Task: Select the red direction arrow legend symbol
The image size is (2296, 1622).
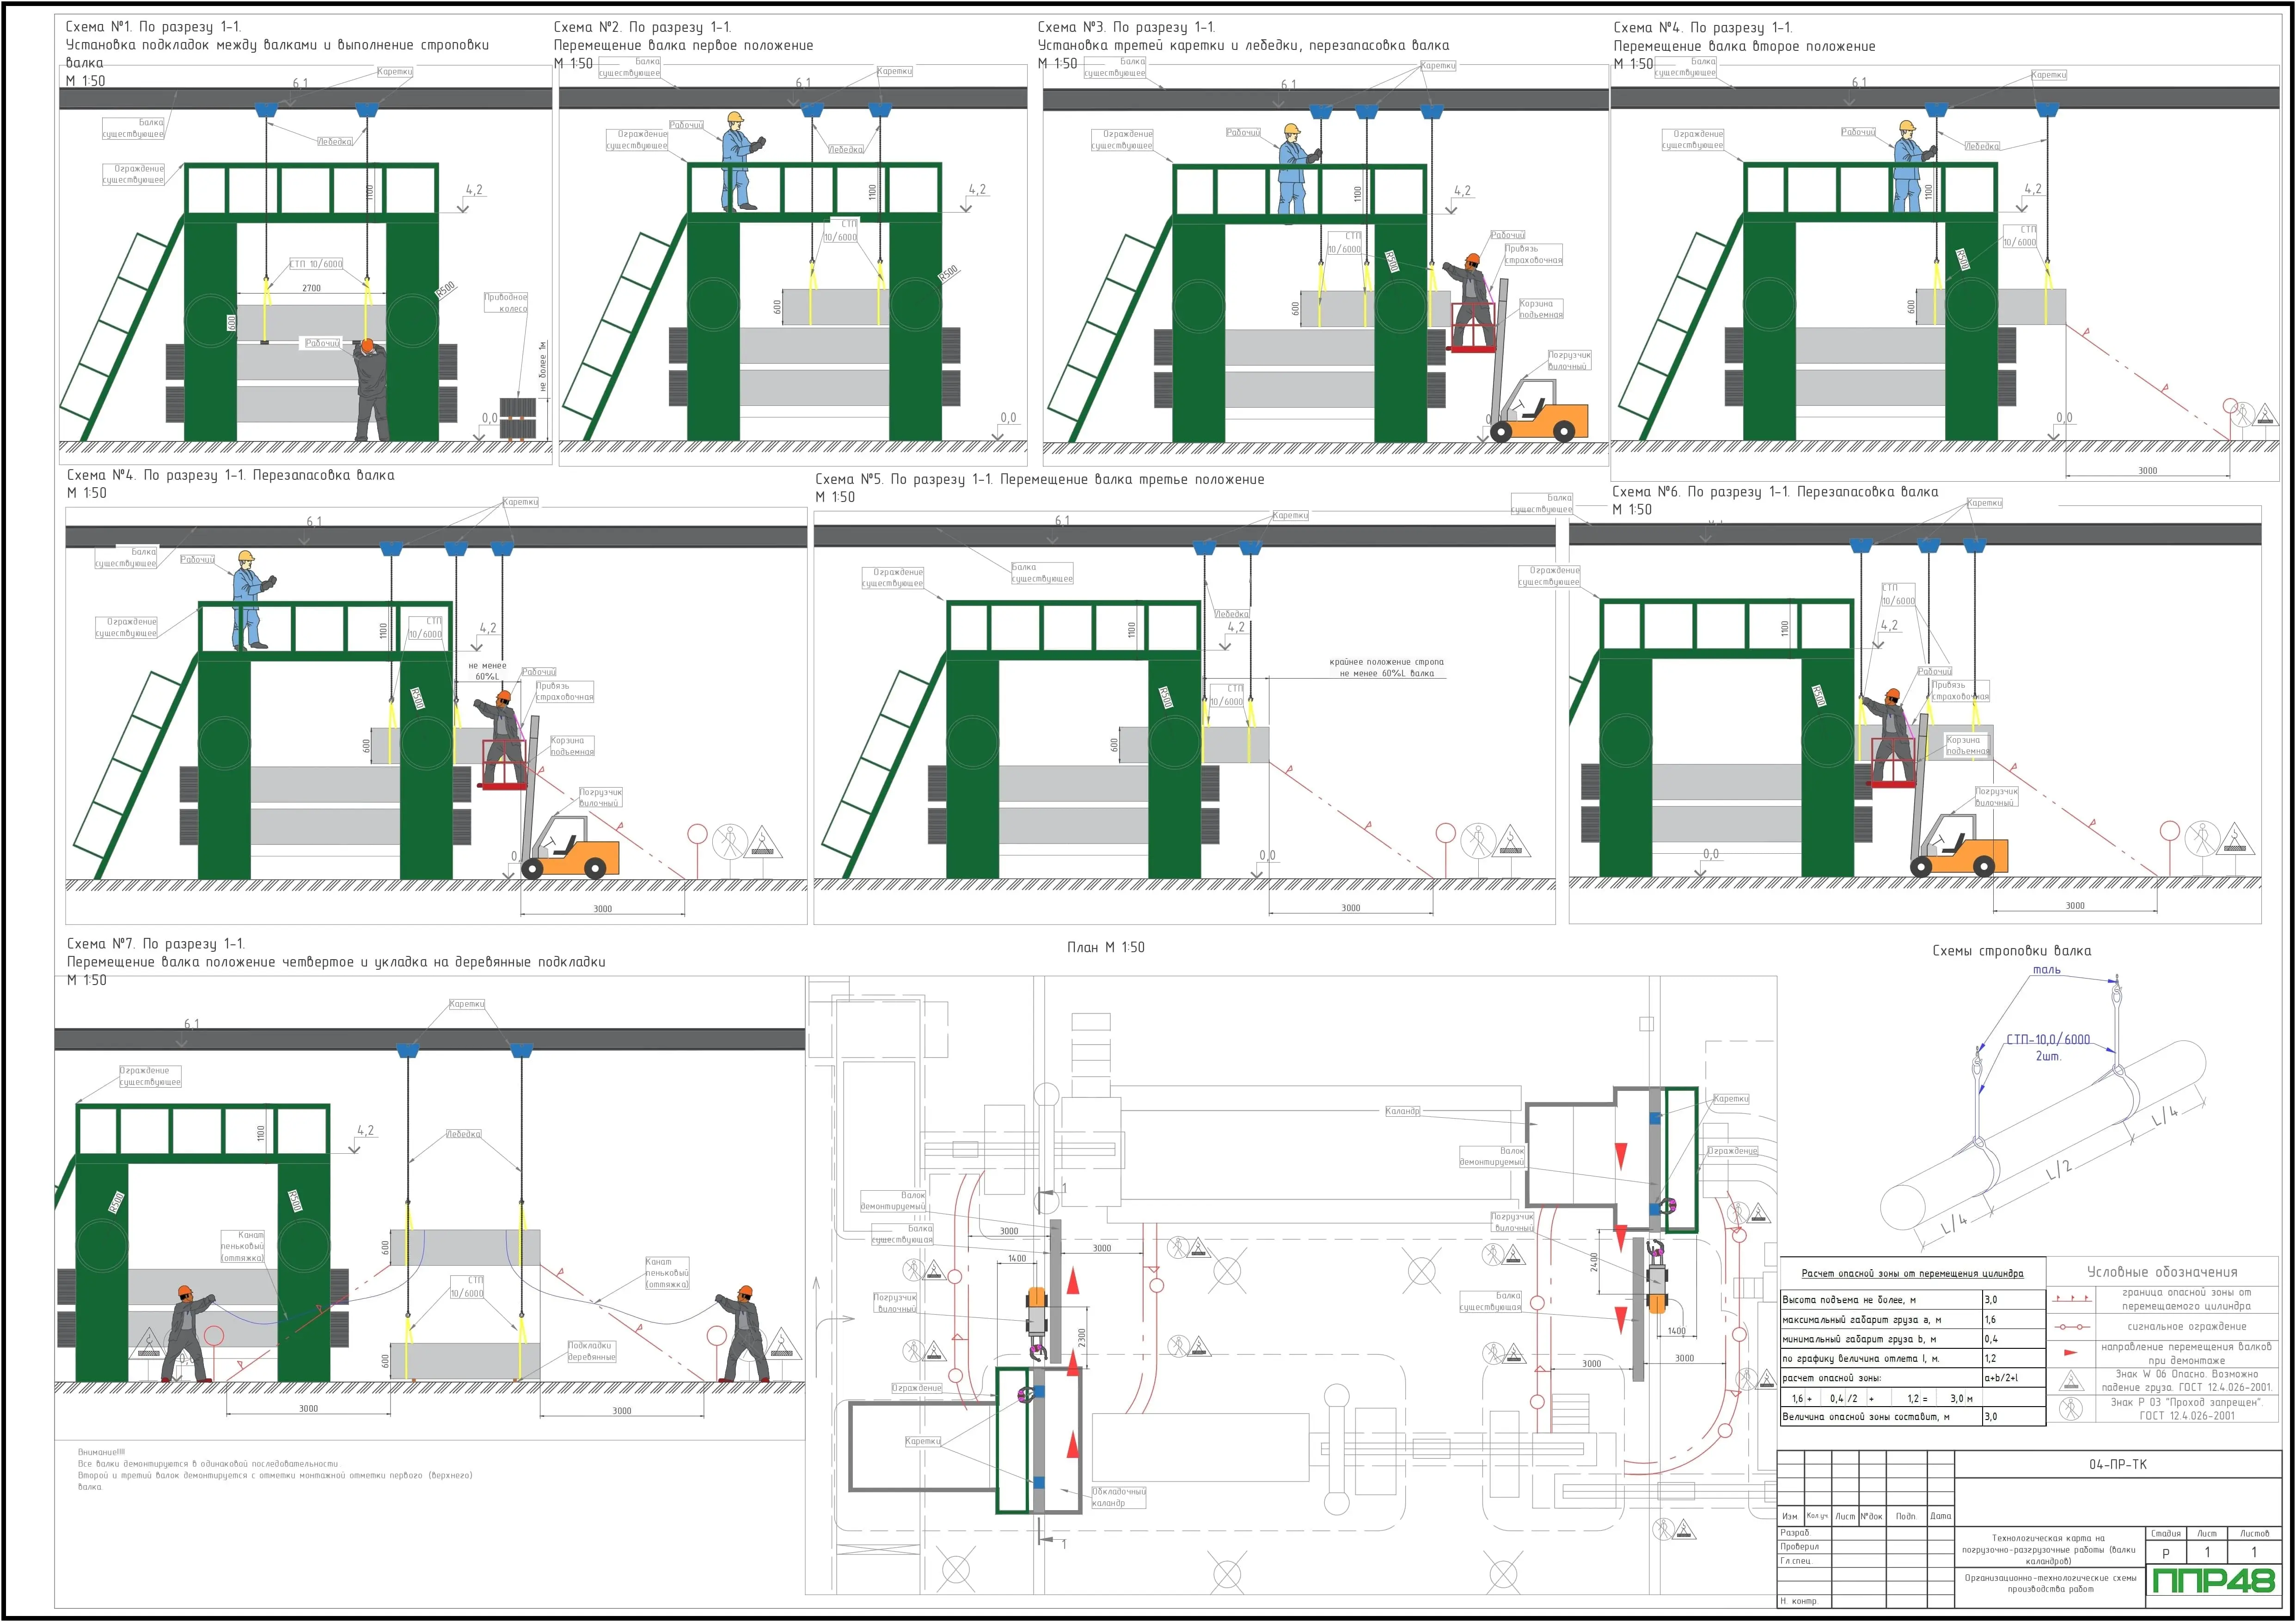Action: coord(2071,1353)
